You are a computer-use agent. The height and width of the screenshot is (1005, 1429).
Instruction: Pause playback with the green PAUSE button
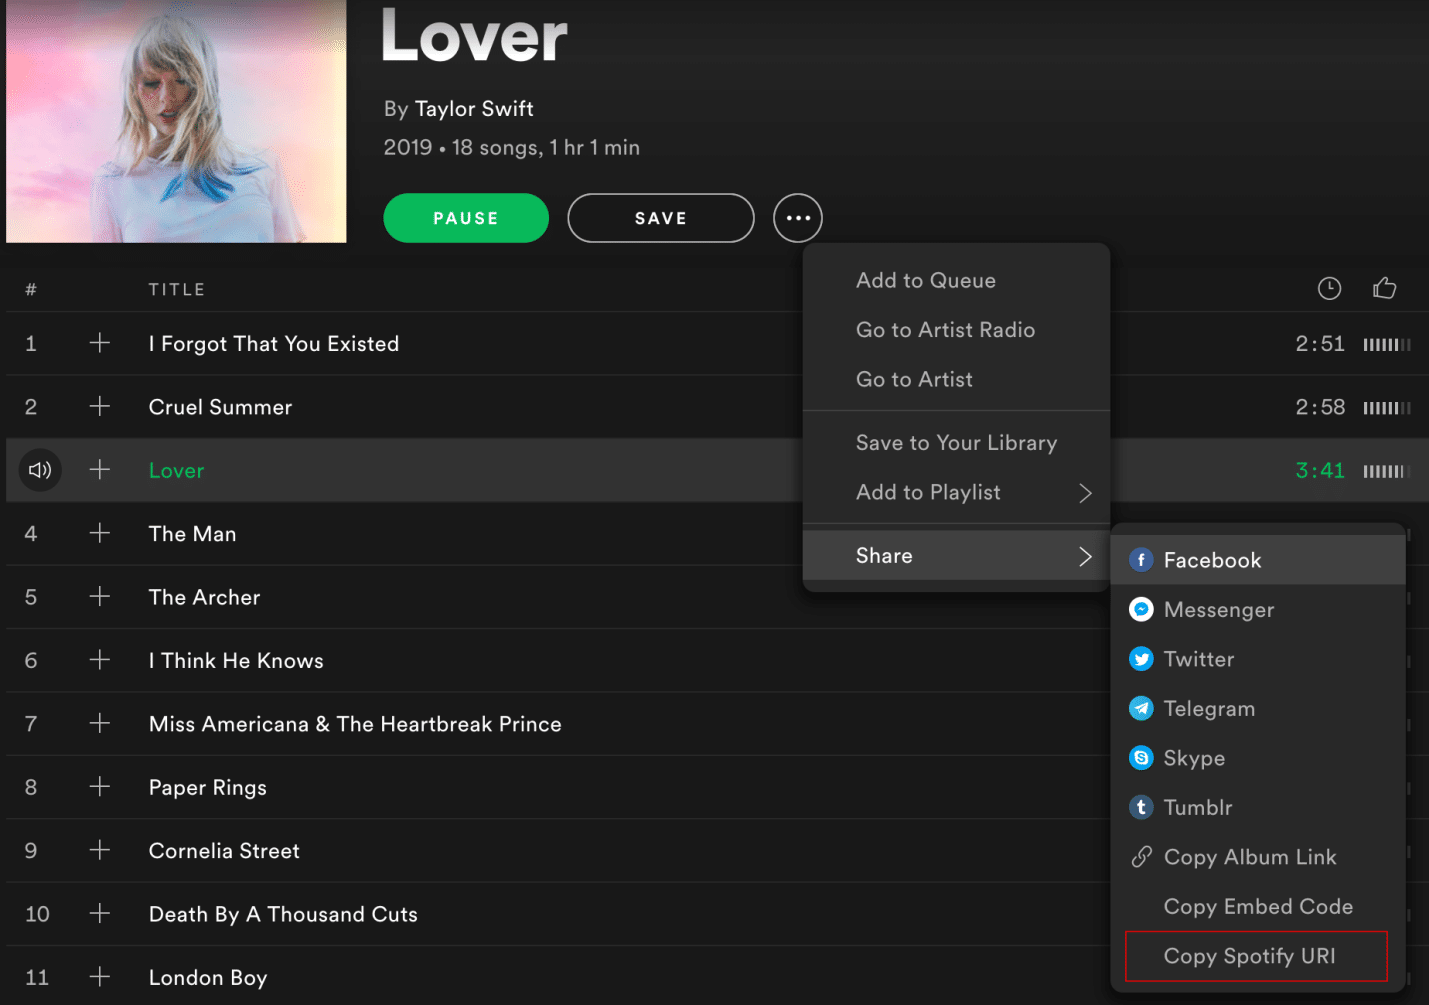pyautogui.click(x=466, y=218)
